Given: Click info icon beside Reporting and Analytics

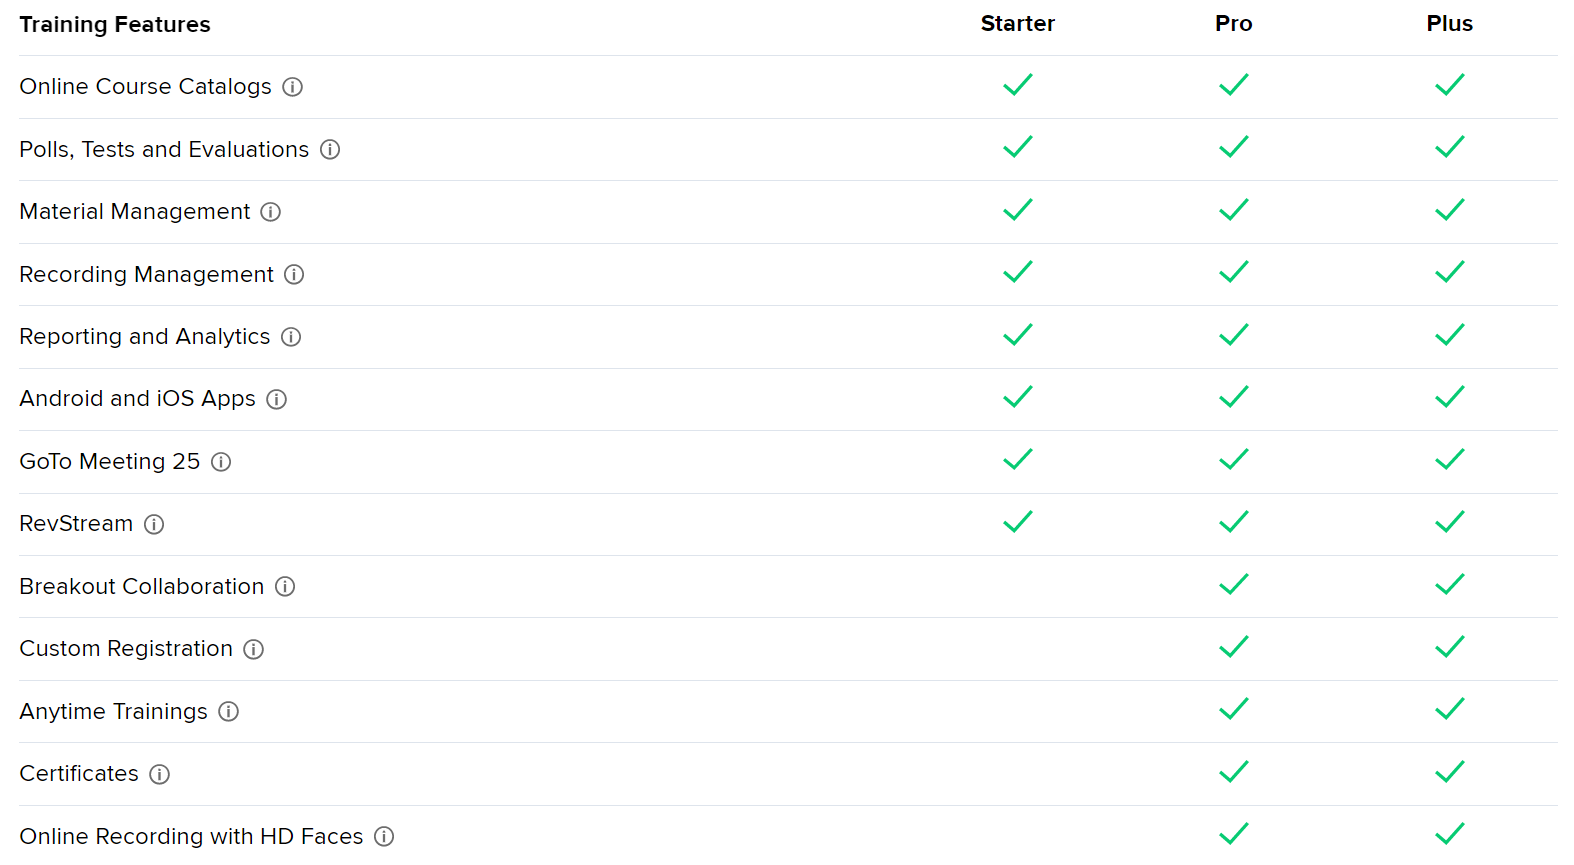Looking at the screenshot, I should pyautogui.click(x=291, y=337).
